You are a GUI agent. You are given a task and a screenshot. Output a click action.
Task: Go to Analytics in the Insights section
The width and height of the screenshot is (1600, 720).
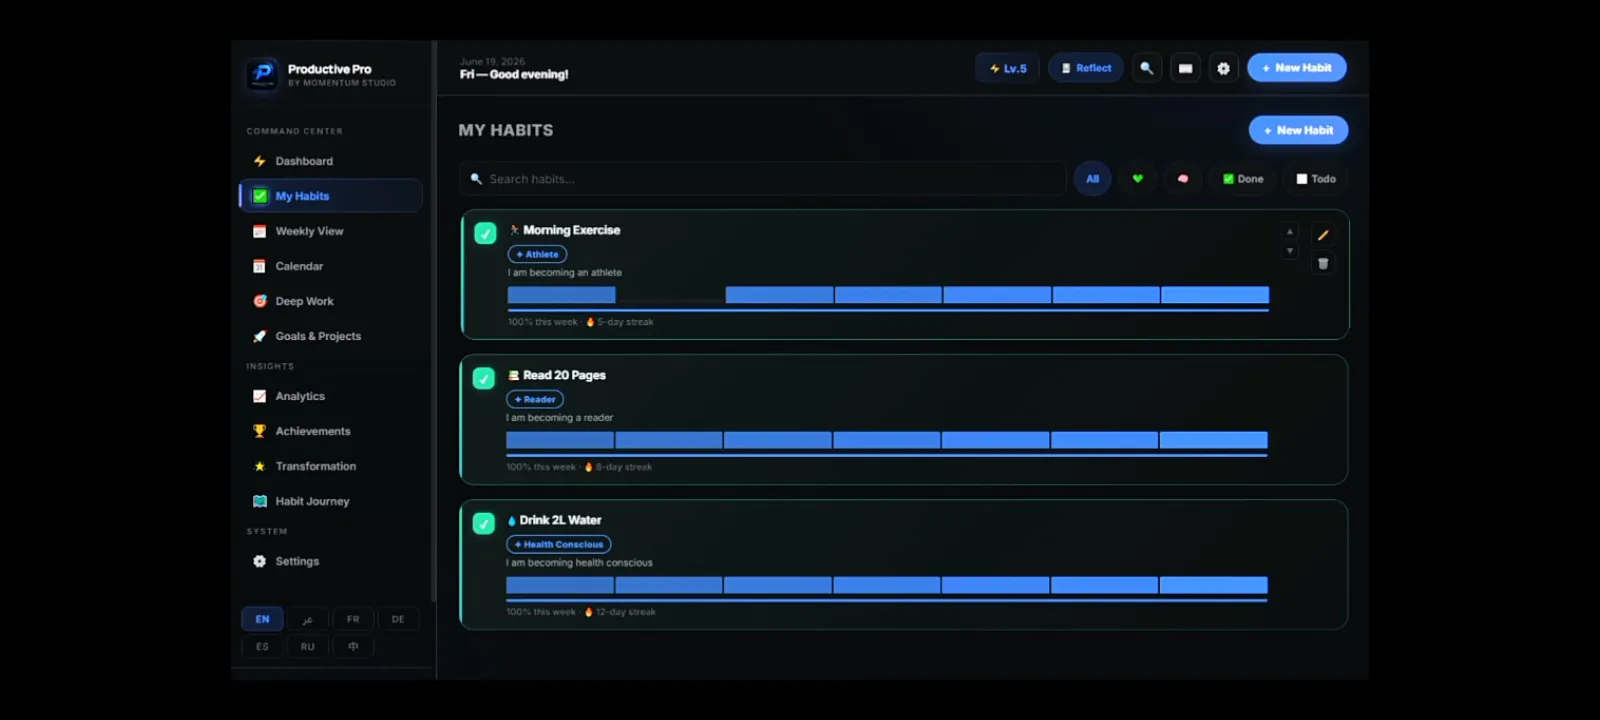330,396
